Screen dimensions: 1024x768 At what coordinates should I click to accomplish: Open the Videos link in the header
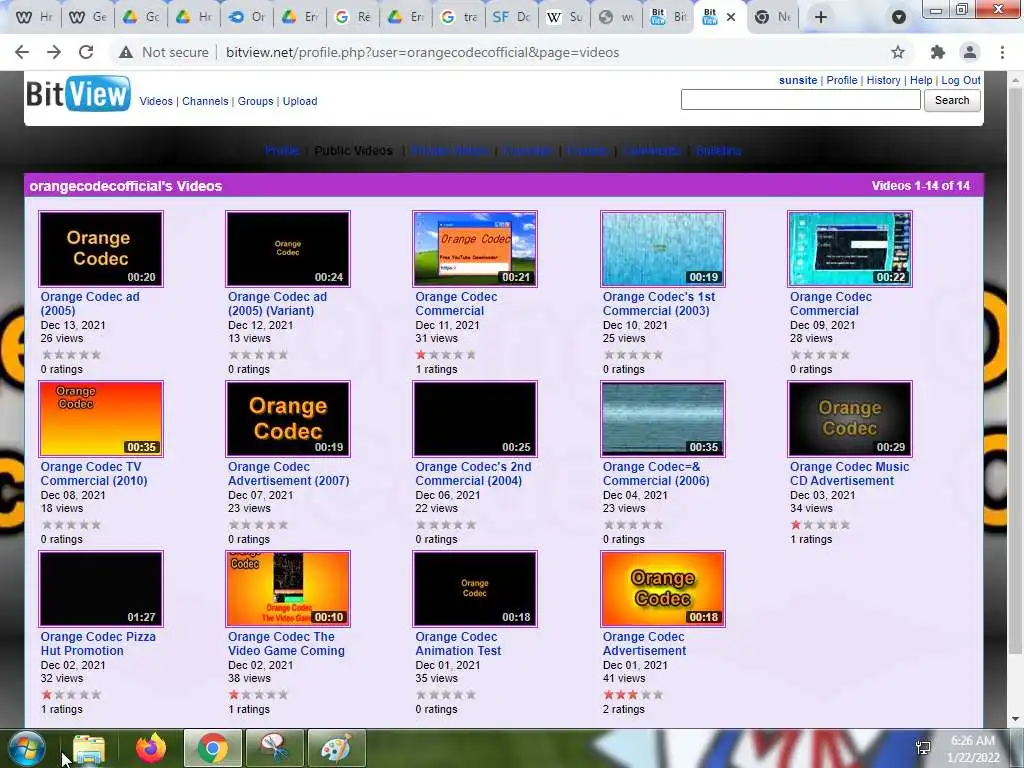(x=156, y=101)
